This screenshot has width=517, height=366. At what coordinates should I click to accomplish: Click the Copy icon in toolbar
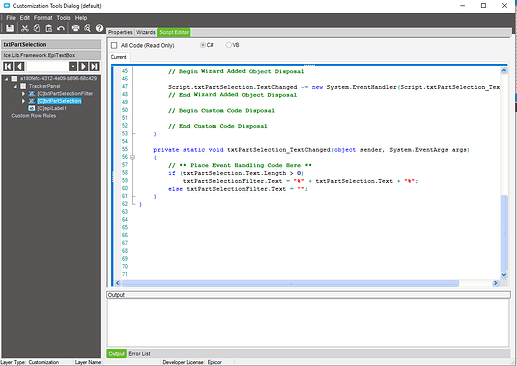pos(37,28)
